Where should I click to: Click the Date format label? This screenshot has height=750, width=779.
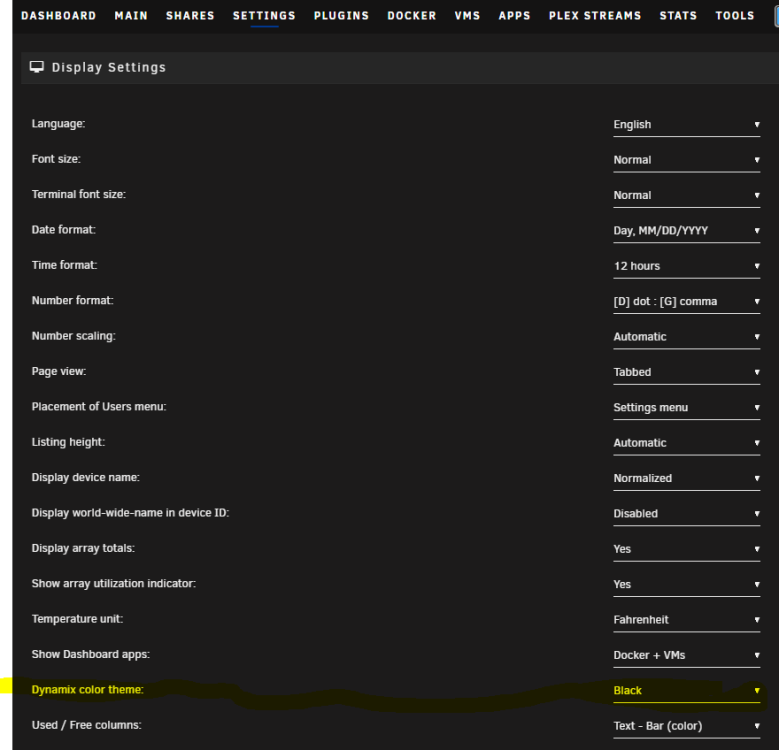tap(64, 229)
